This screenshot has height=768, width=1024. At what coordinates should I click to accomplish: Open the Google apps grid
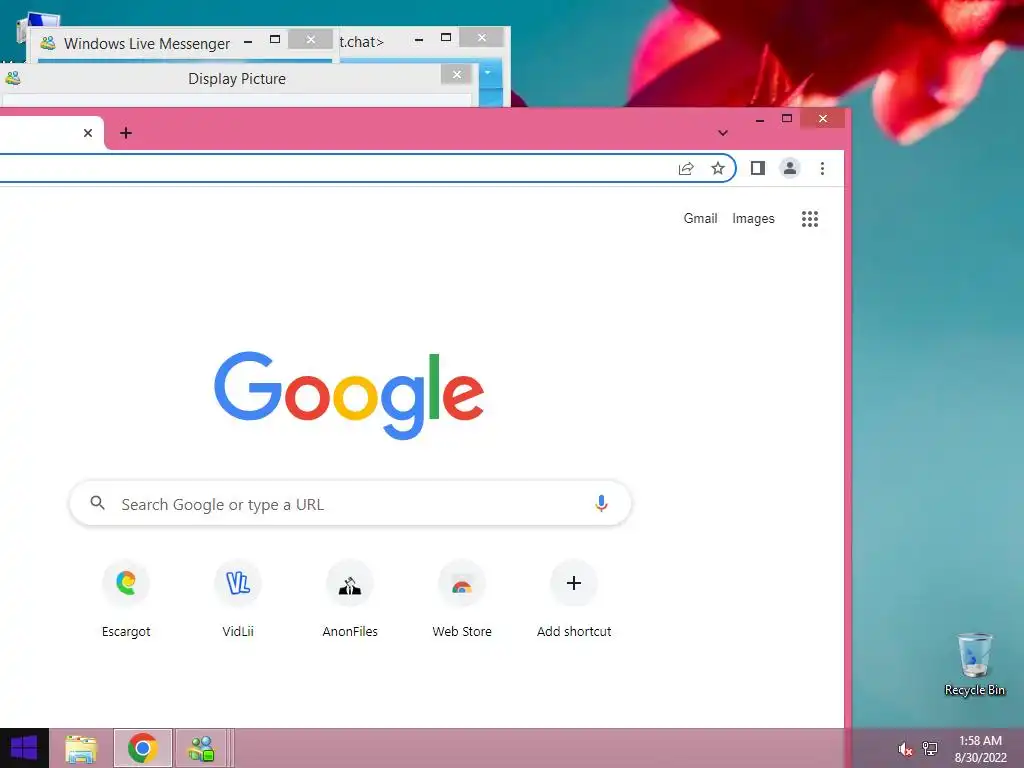click(810, 219)
